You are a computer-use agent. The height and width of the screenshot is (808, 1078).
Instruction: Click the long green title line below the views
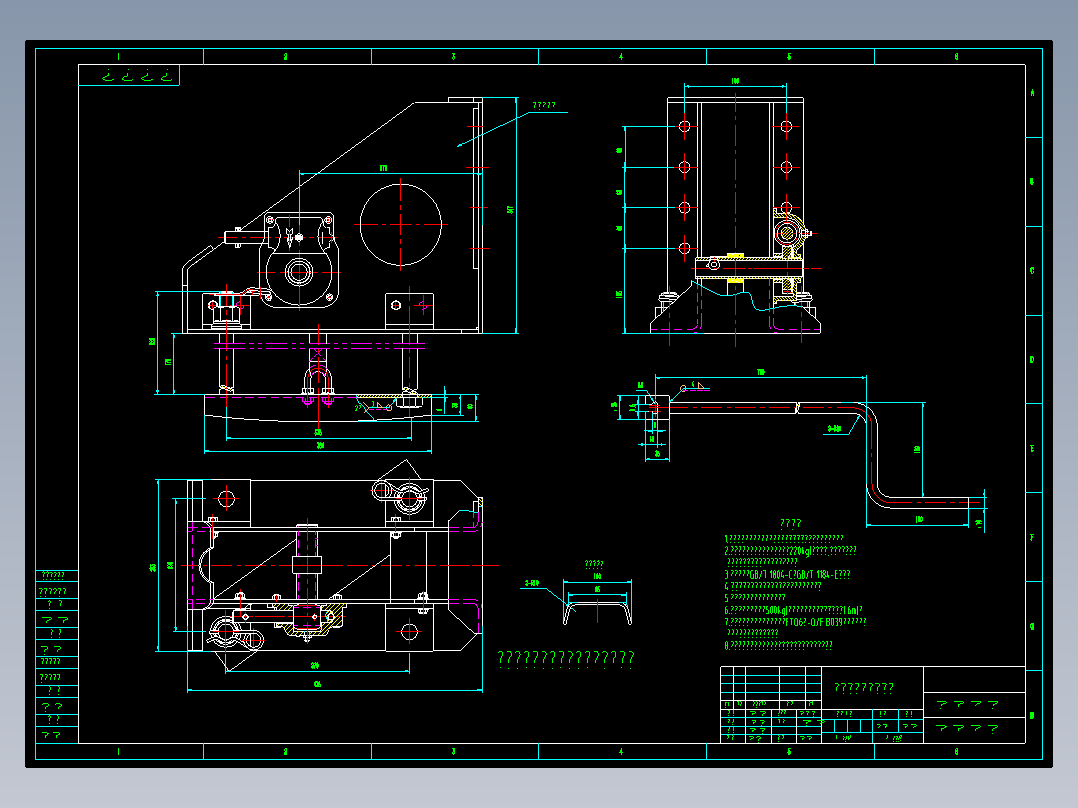565,659
